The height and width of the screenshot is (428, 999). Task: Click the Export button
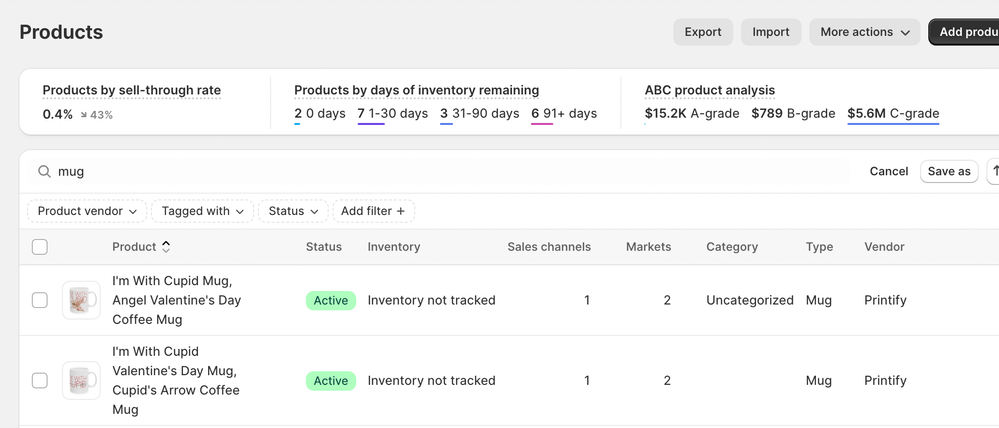703,32
